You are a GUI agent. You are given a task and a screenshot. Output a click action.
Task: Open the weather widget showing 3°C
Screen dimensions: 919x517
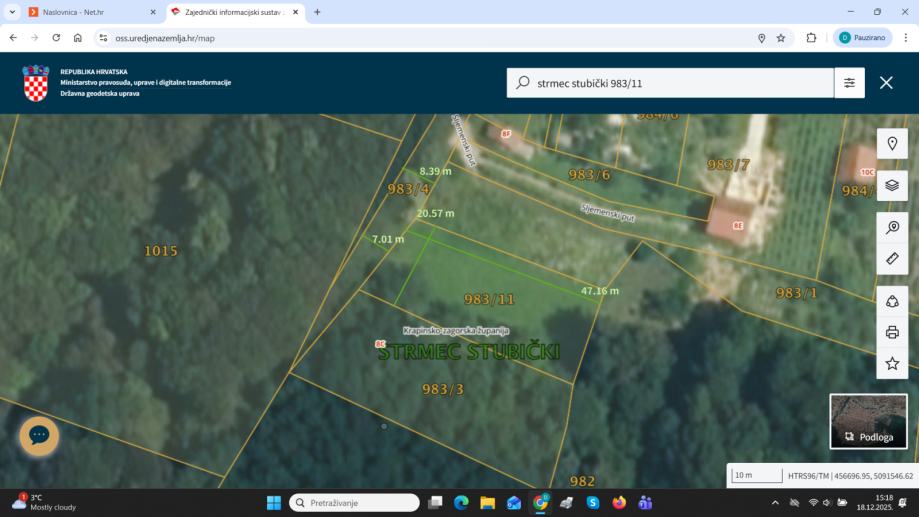[45, 502]
